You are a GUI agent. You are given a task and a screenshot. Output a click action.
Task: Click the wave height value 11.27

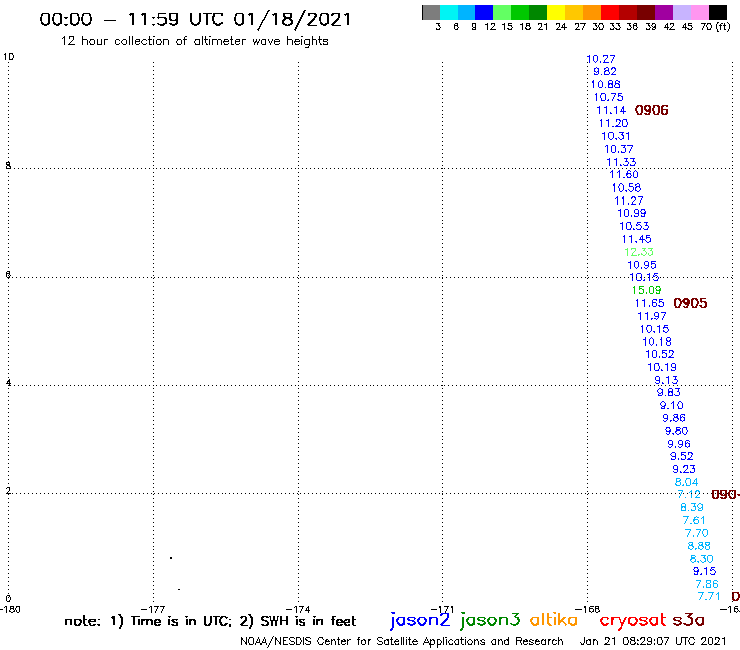[629, 201]
